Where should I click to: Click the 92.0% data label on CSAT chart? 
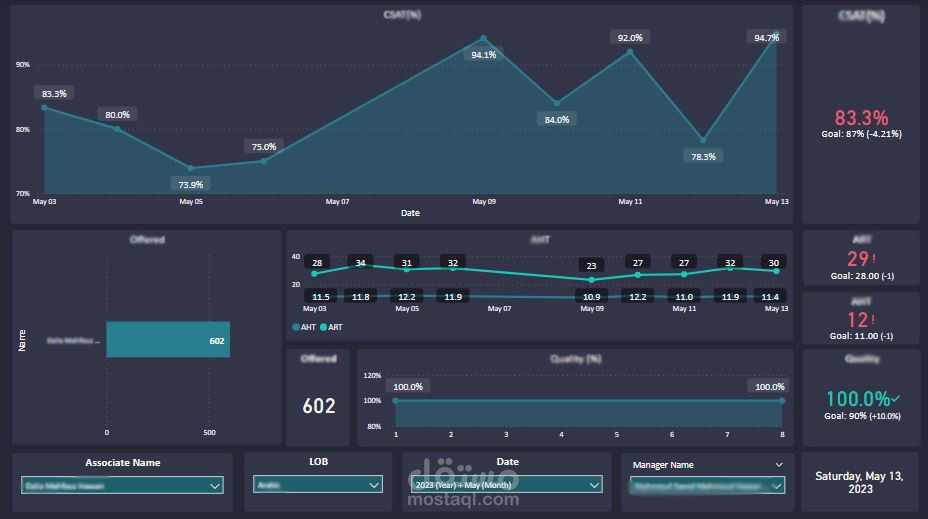click(630, 38)
